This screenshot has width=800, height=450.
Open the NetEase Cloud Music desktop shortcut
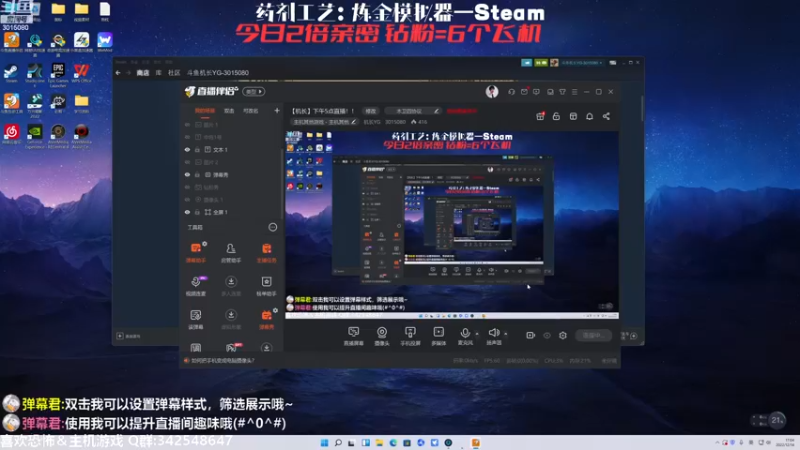tap(11, 135)
